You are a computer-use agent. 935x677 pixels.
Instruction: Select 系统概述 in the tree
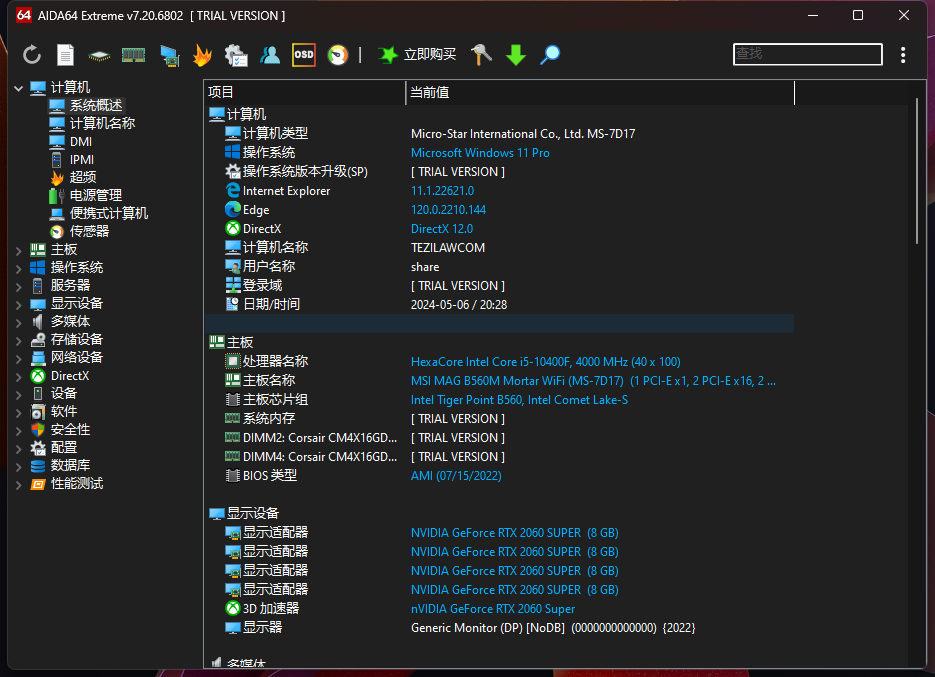(95, 106)
